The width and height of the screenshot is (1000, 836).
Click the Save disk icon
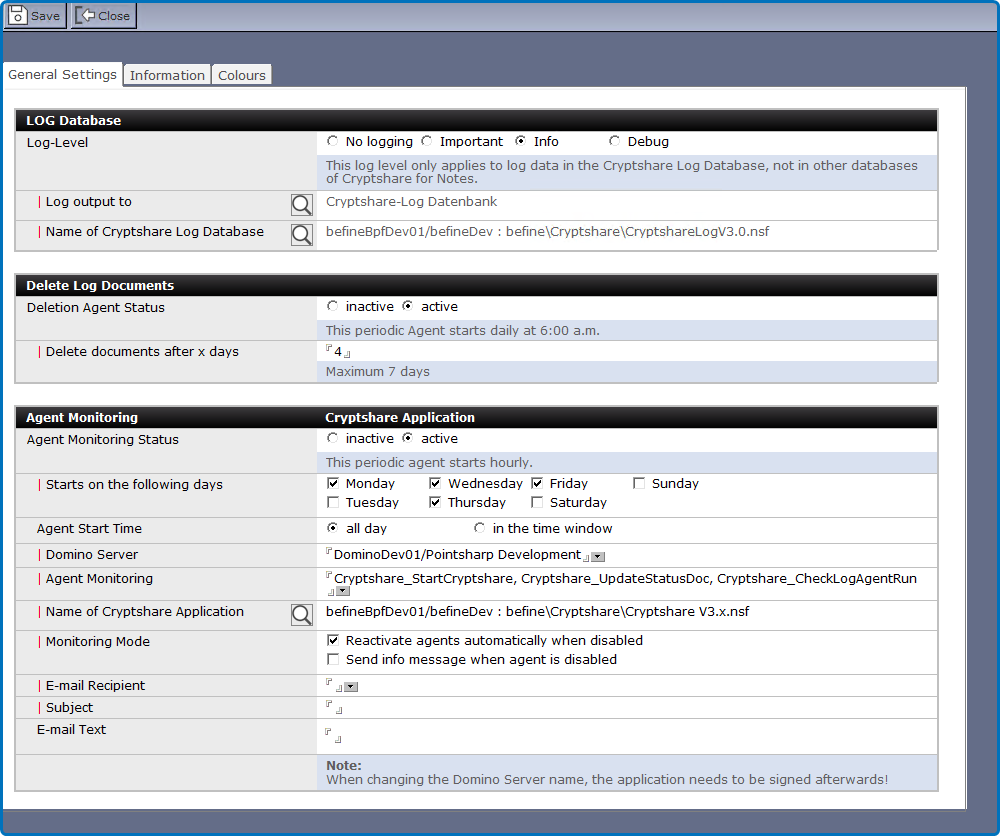click(18, 15)
